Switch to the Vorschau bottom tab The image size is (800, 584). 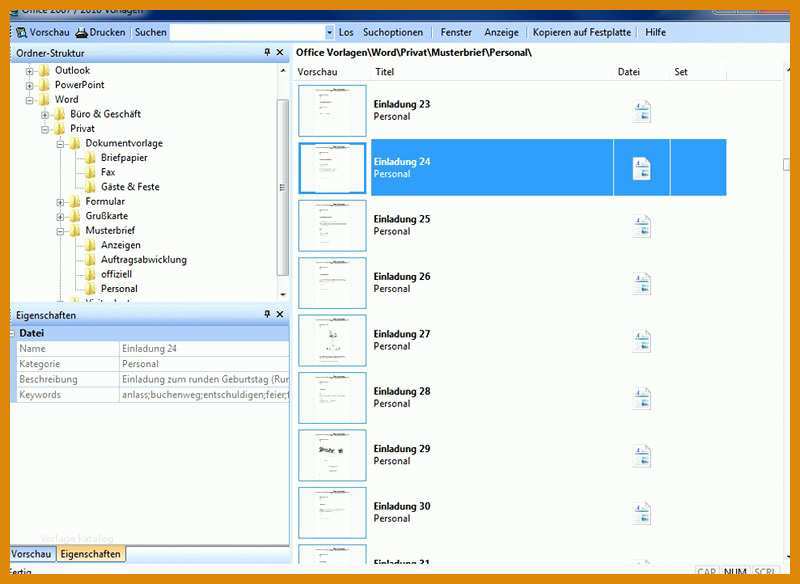(x=32, y=554)
